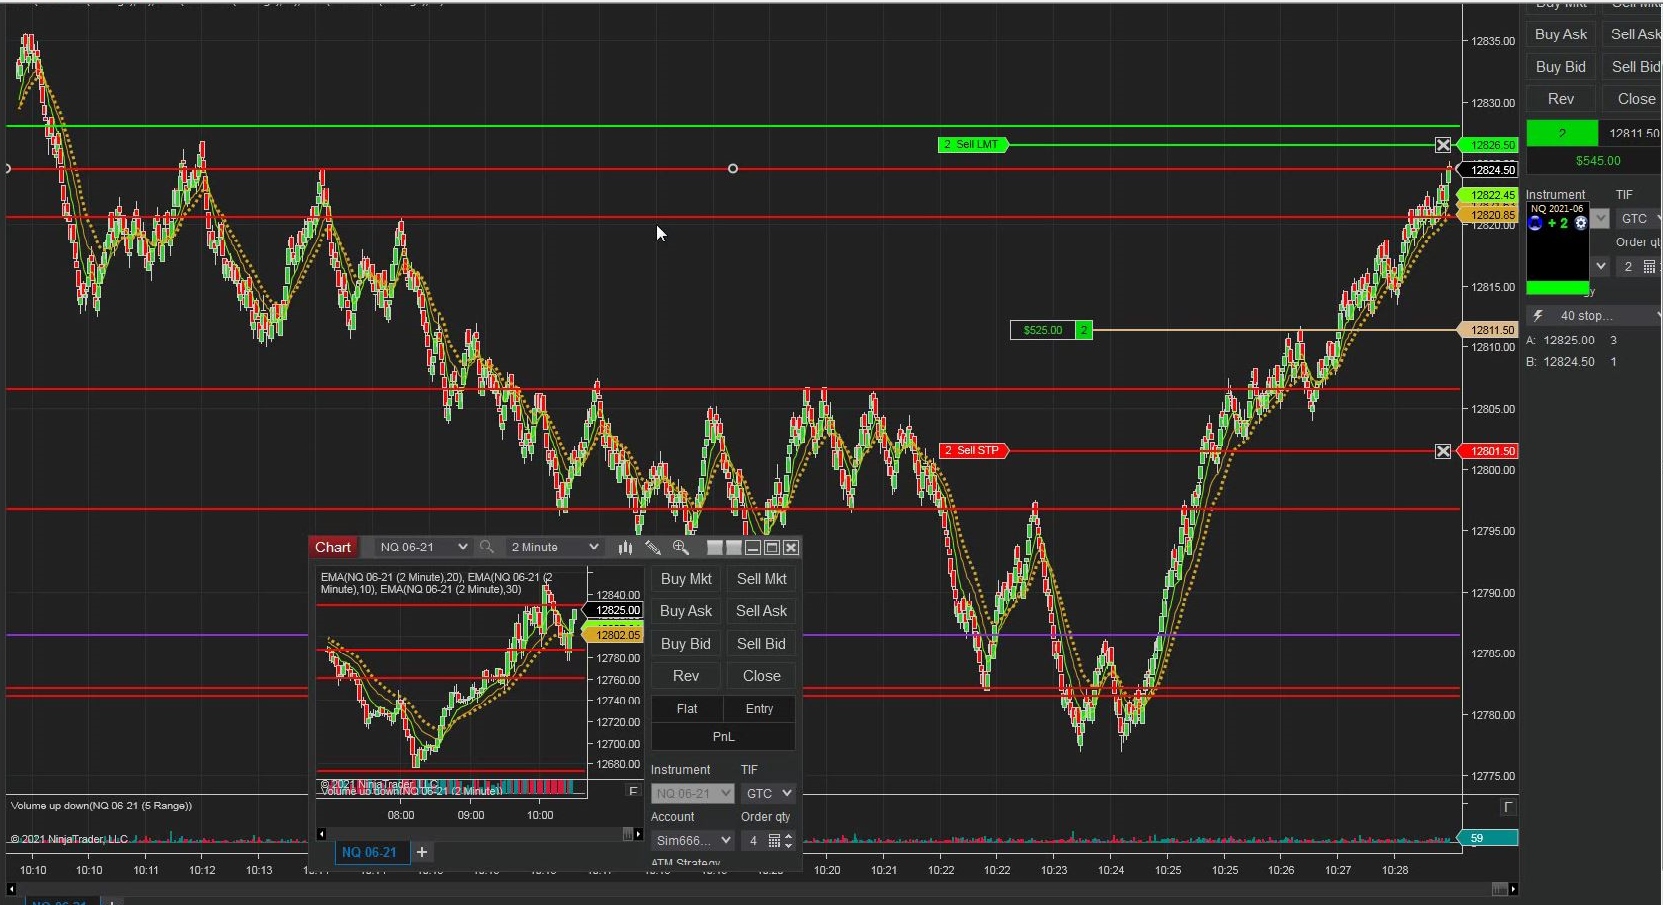The width and height of the screenshot is (1663, 905).
Task: Click the PnL display cell
Action: pyautogui.click(x=723, y=737)
